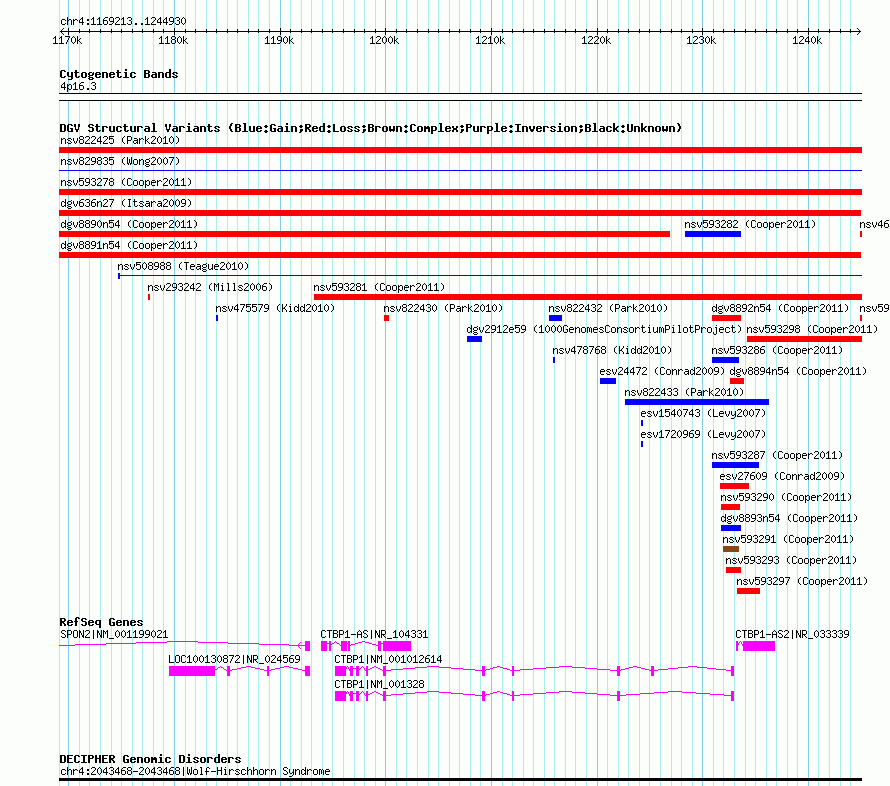The width and height of the screenshot is (890, 786).
Task: Click the nsv593297 (Cooper2011) red bar
Action: [748, 591]
